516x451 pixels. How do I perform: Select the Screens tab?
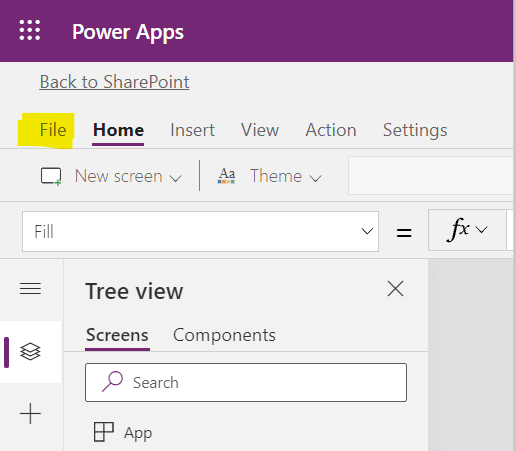[x=117, y=335]
